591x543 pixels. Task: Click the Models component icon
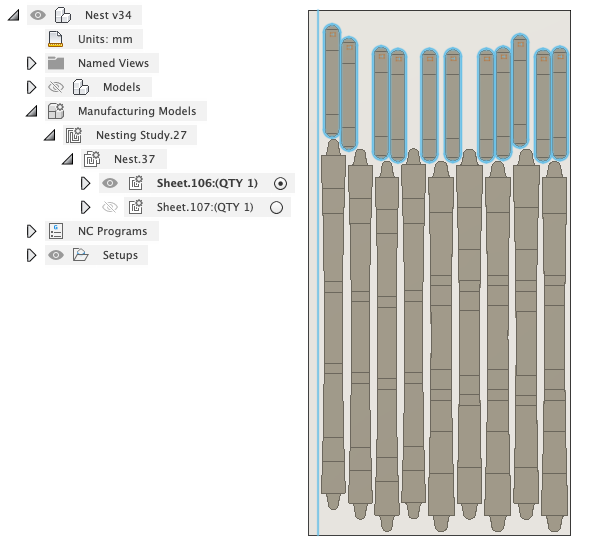pyautogui.click(x=81, y=87)
